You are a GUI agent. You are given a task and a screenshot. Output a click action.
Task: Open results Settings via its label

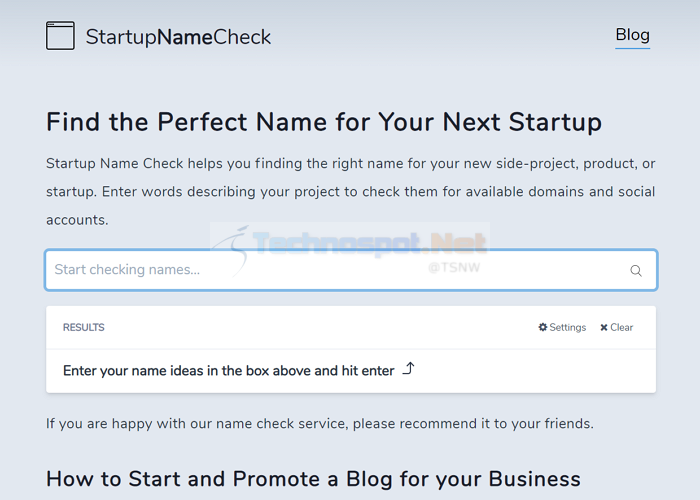(567, 327)
